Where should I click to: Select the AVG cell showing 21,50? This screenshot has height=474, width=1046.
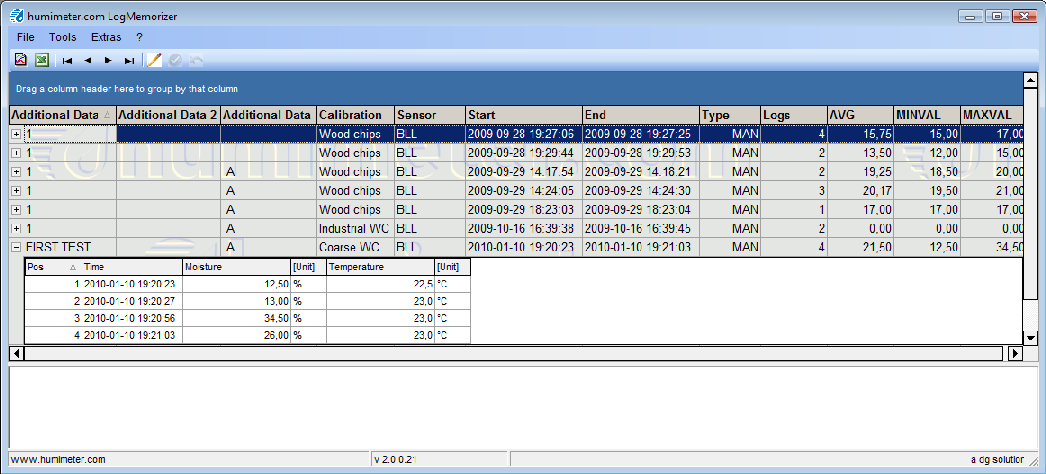point(861,247)
